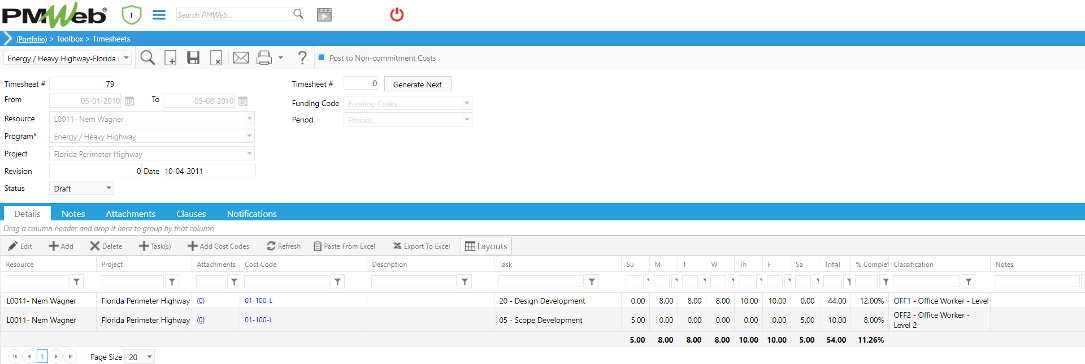Open cost code 01-100-L in Design Development row
This screenshot has width=1085, height=364.
[258, 301]
